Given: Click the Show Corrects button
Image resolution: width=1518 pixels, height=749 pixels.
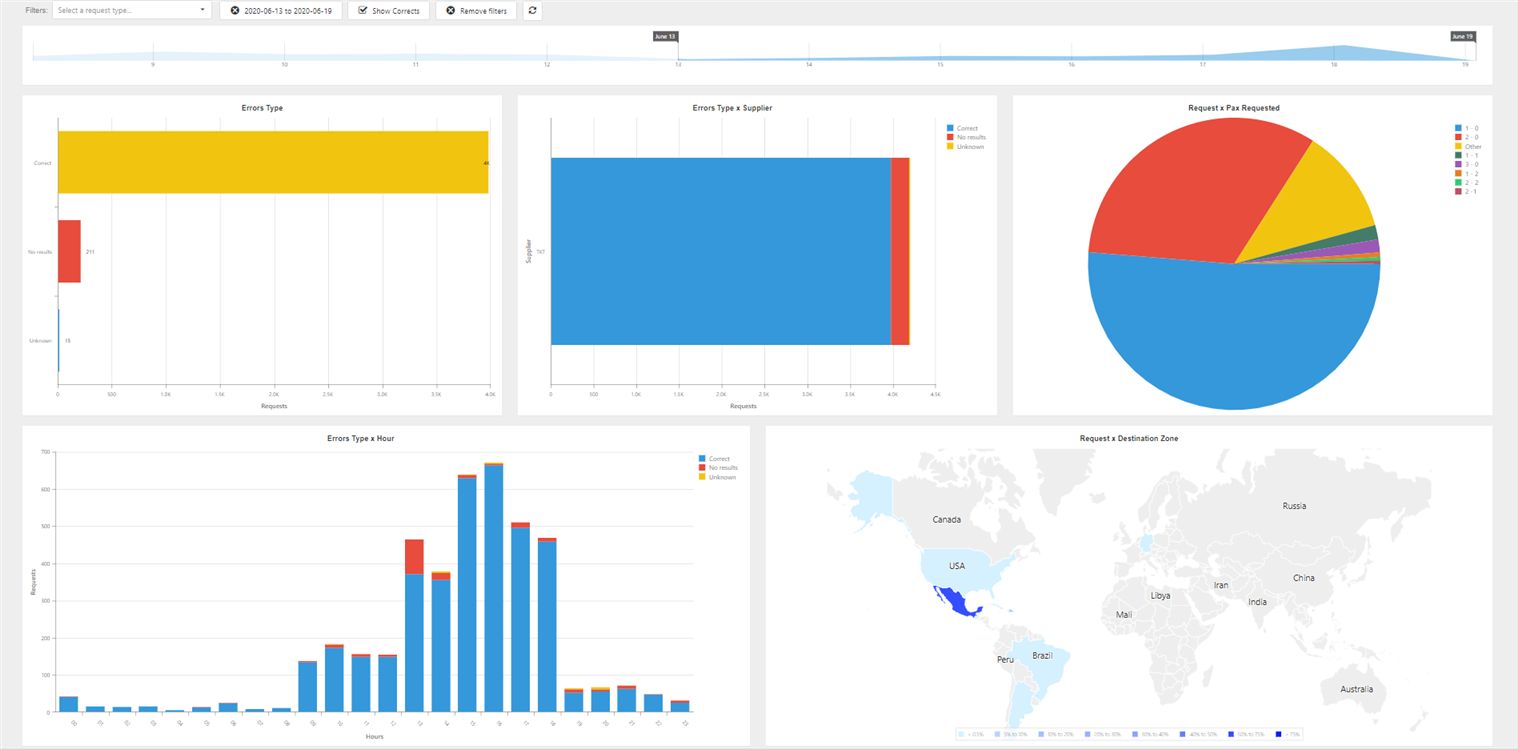Looking at the screenshot, I should 389,11.
